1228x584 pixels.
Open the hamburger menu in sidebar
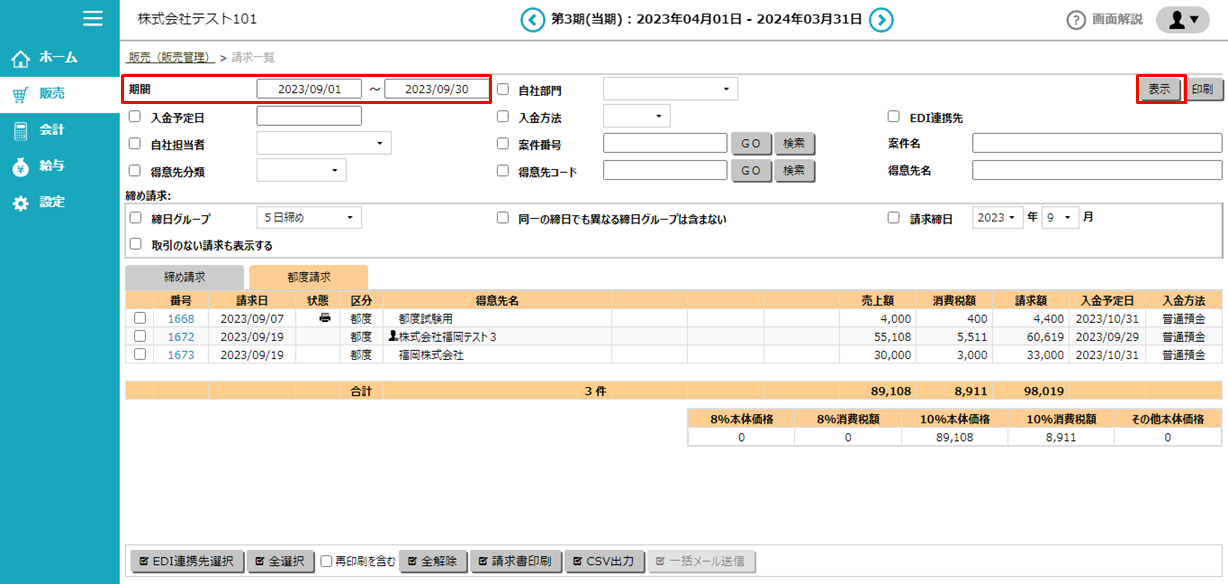pyautogui.click(x=93, y=18)
